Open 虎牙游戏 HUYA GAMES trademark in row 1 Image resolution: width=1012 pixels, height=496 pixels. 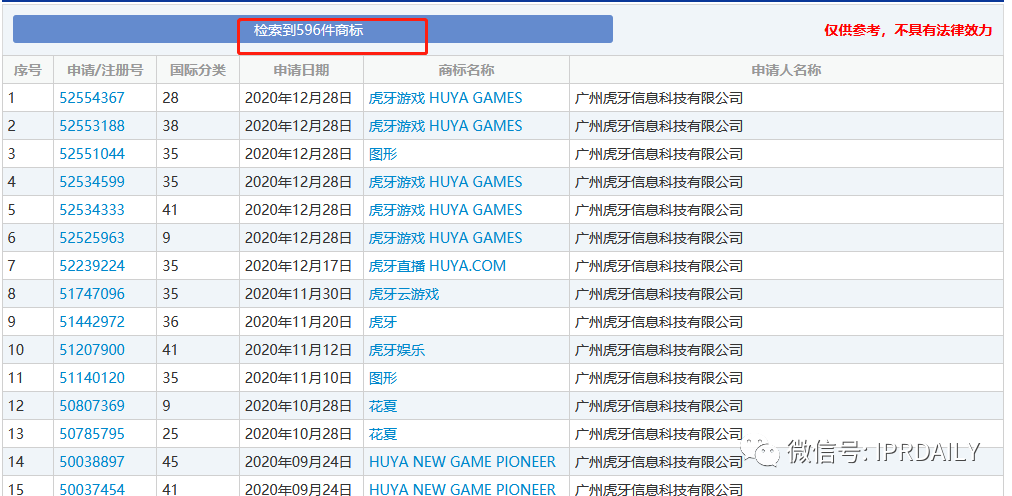445,98
